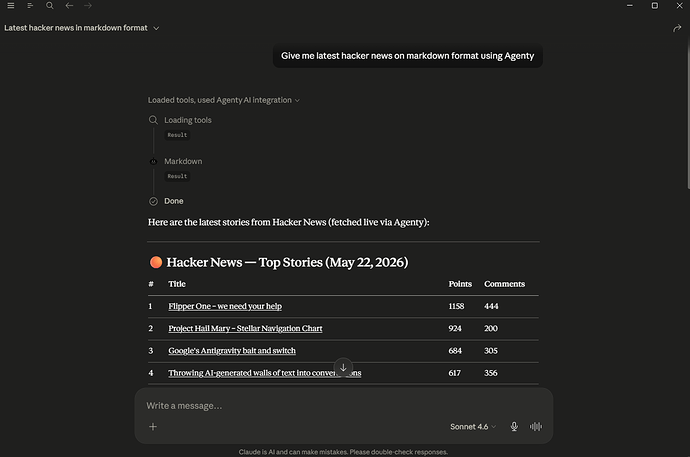Show the Loading tools Result badge

[x=177, y=135]
